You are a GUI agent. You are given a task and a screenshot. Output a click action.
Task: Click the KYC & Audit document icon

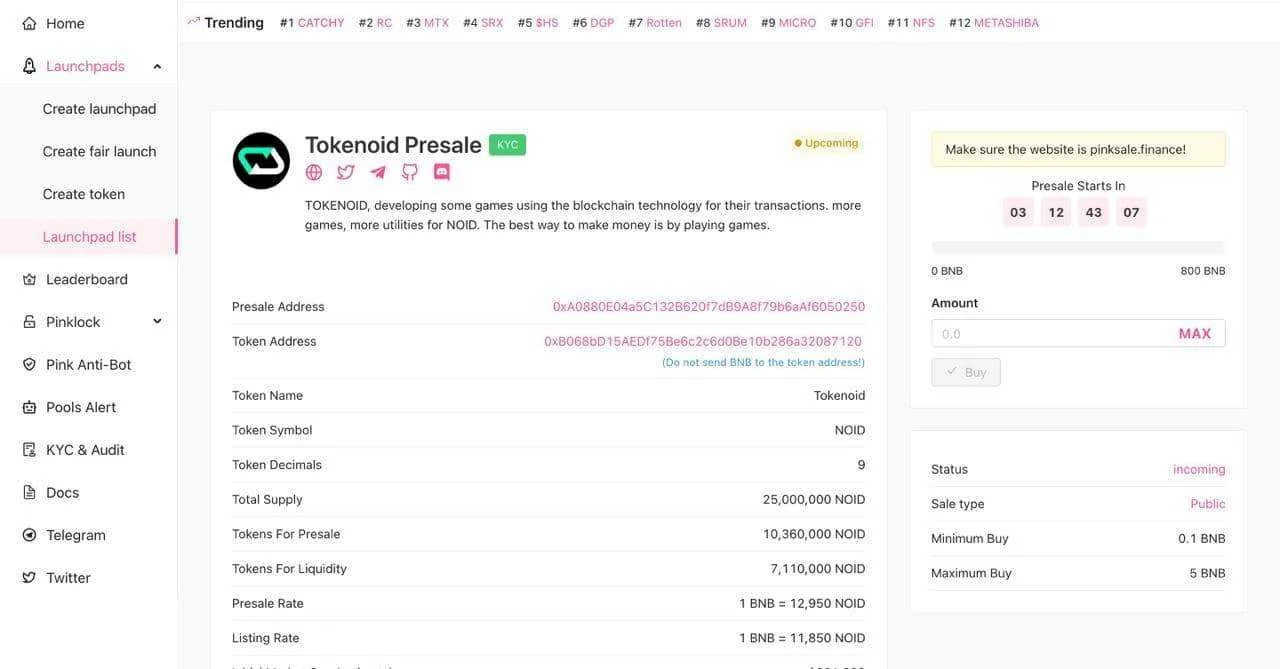point(29,450)
